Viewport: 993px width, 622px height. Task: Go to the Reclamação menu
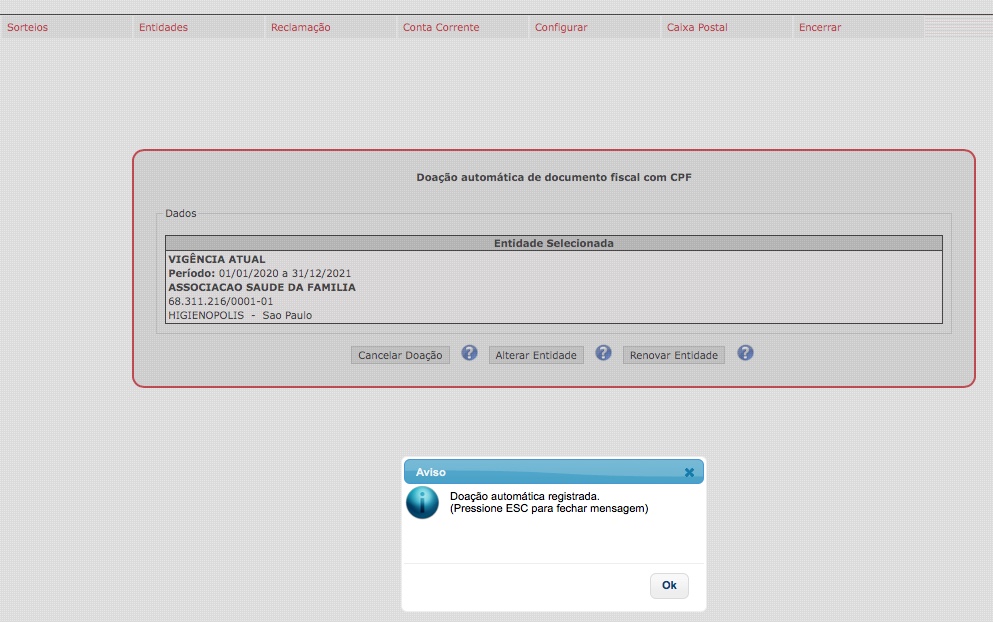(300, 27)
